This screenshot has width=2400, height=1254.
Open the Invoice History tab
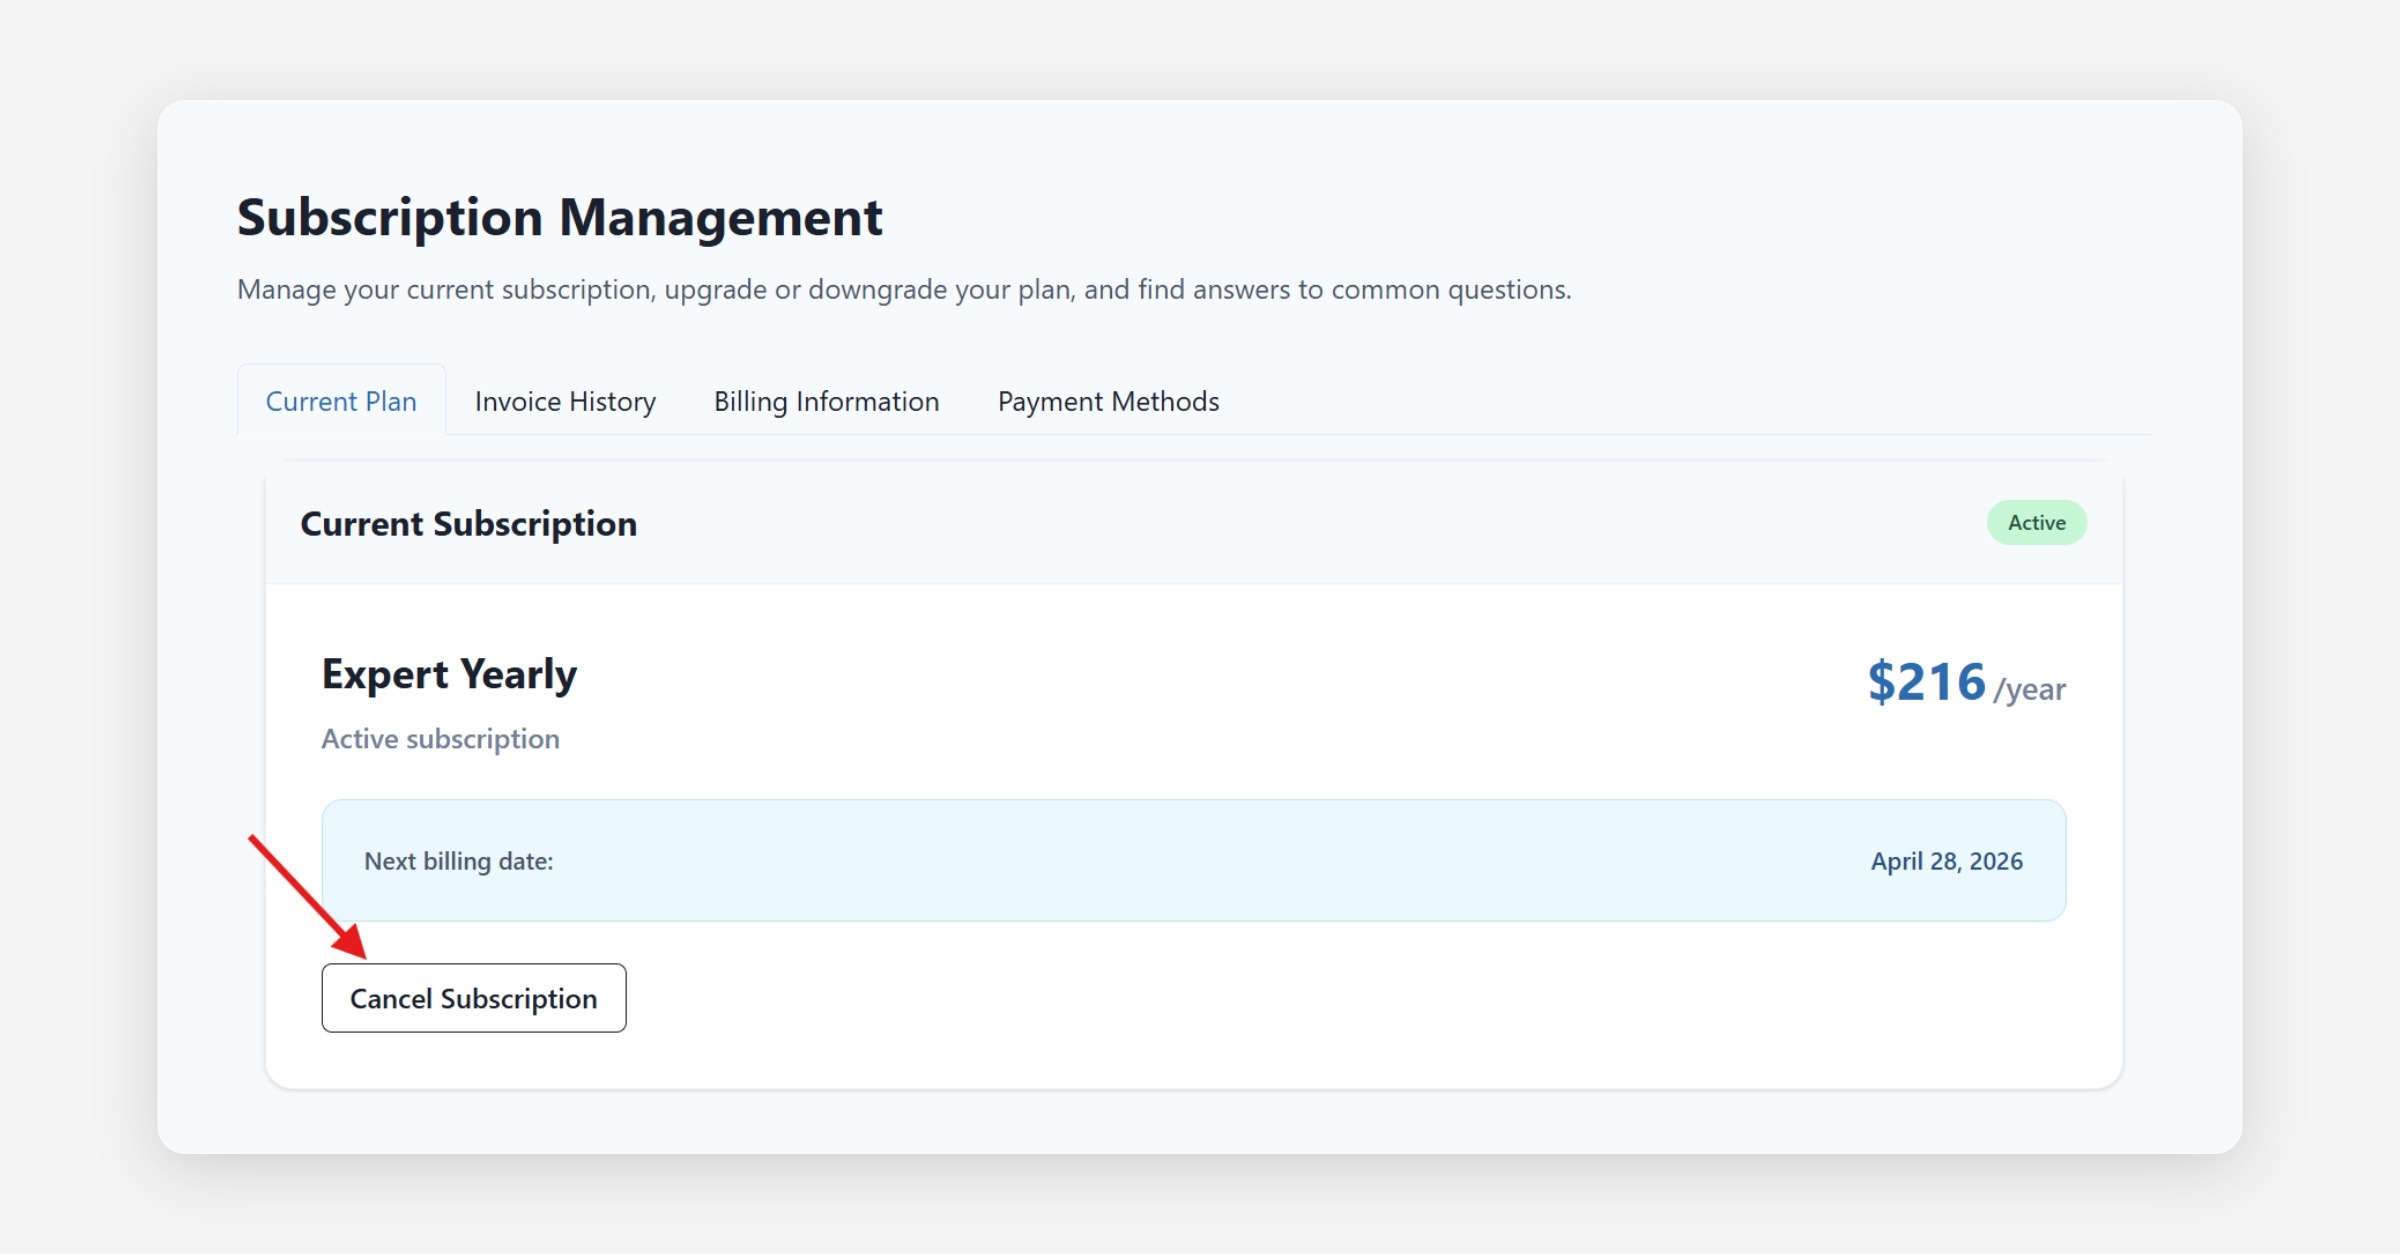[565, 401]
